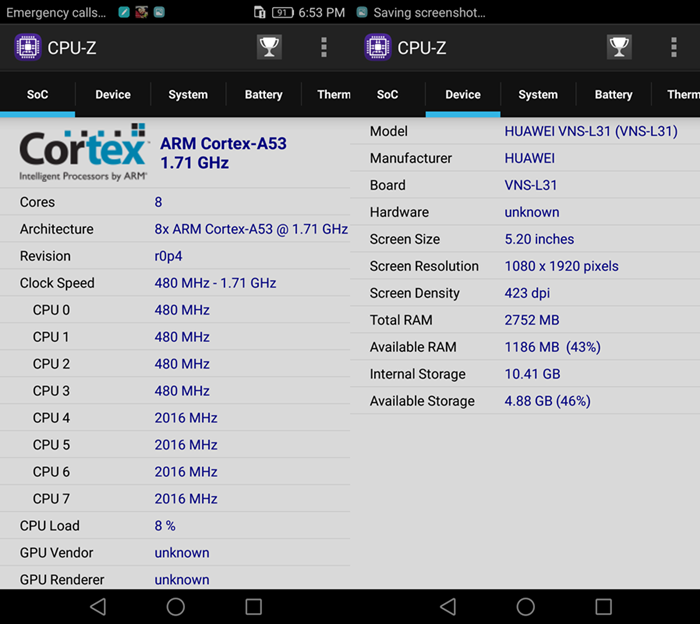The width and height of the screenshot is (700, 624).
Task: Tap the CPU 0 row
Action: click(175, 310)
